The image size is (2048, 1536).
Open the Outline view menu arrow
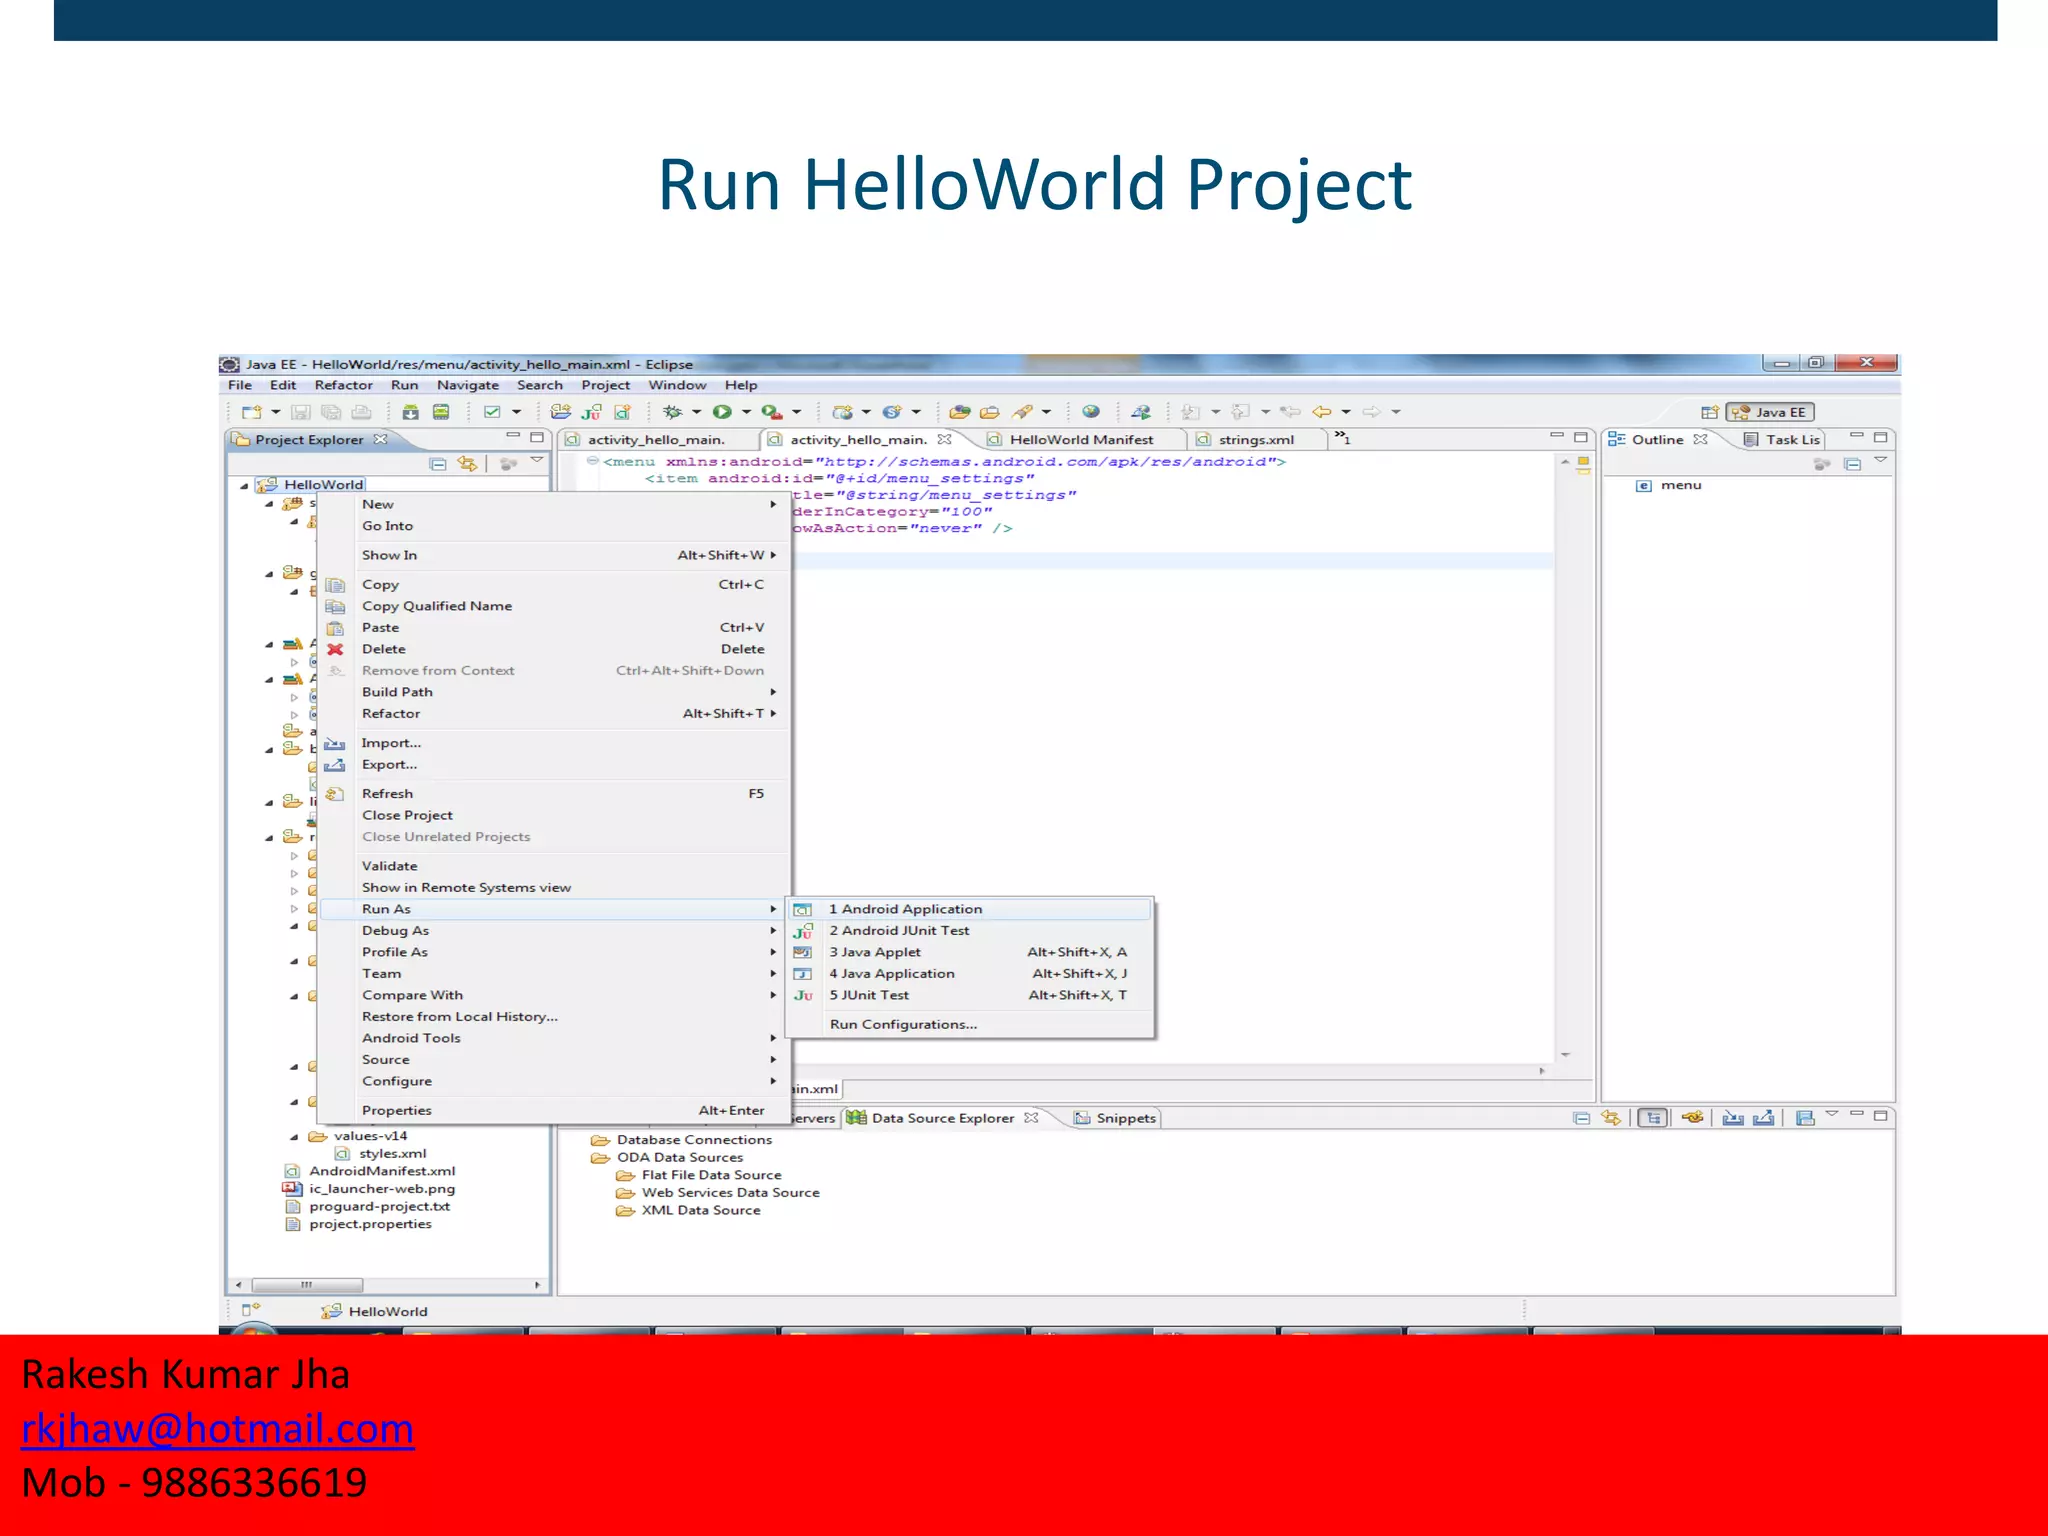pyautogui.click(x=1880, y=461)
